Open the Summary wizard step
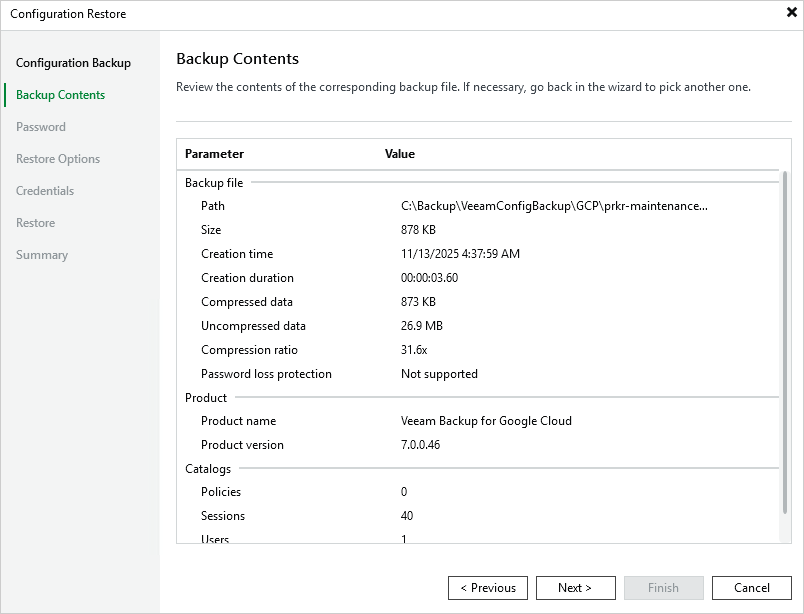This screenshot has height=614, width=804. pos(42,255)
